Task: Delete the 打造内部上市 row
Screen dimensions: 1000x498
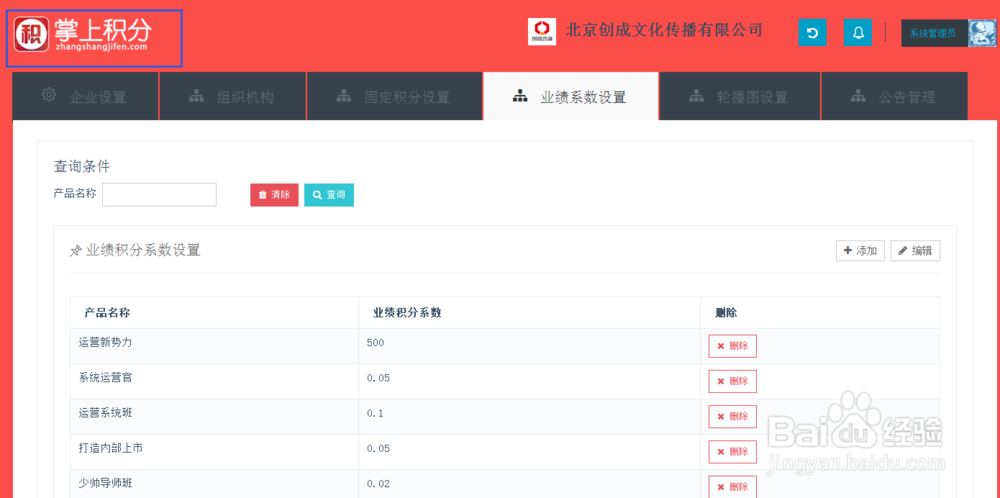Action: click(732, 451)
